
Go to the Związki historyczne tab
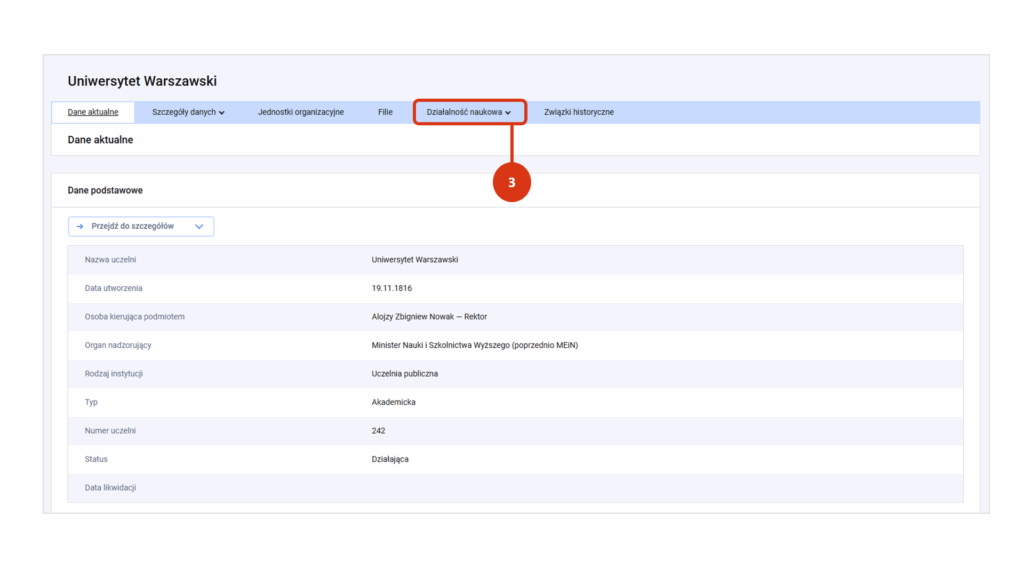coord(579,112)
